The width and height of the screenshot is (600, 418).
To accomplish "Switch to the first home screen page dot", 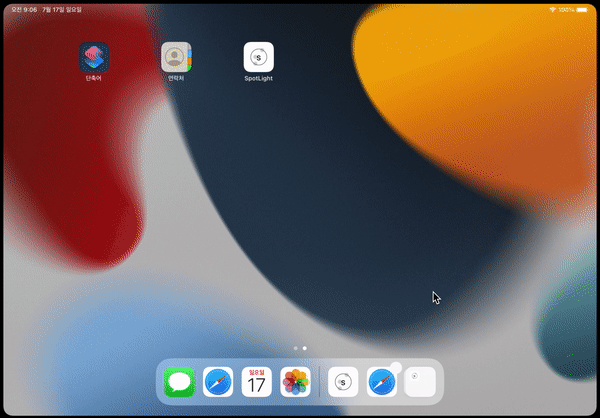I will coord(295,348).
